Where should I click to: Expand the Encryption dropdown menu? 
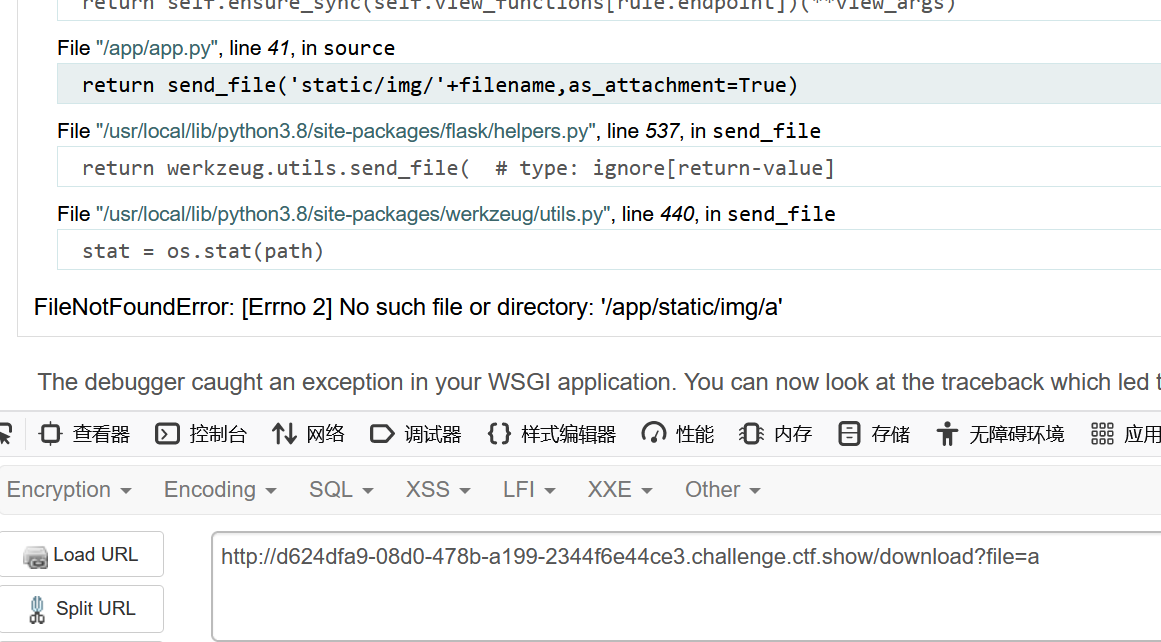69,489
